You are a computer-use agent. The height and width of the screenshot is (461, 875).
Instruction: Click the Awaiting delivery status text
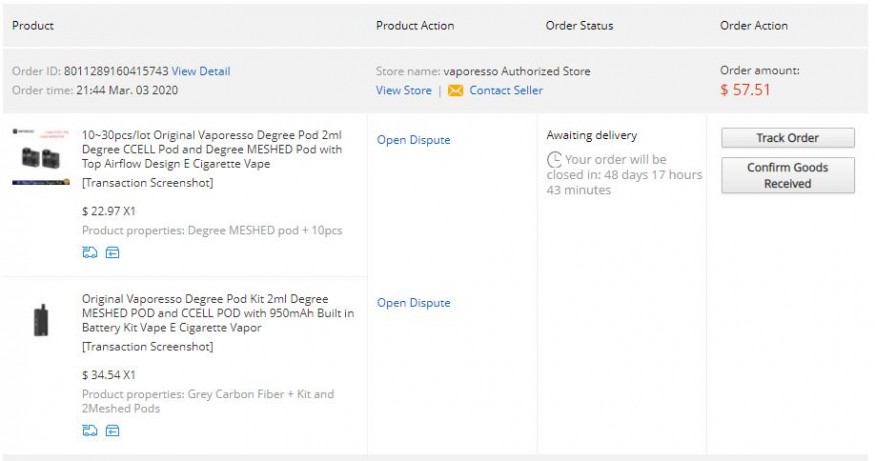click(x=592, y=136)
